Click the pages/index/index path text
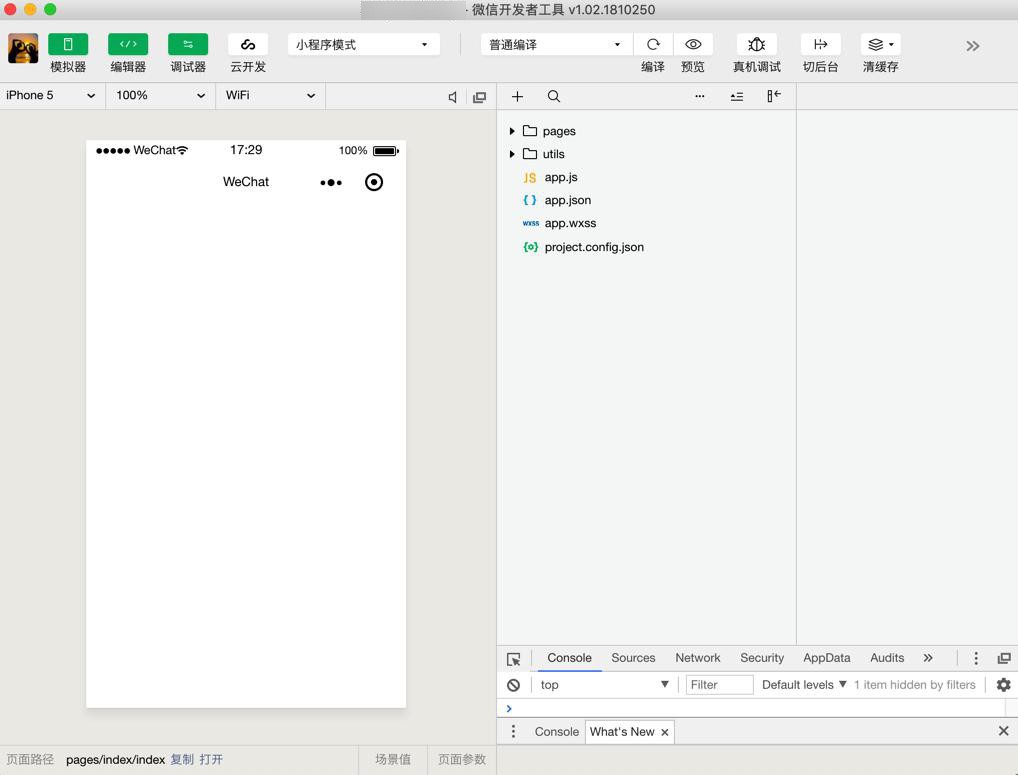1018x775 pixels. point(116,759)
